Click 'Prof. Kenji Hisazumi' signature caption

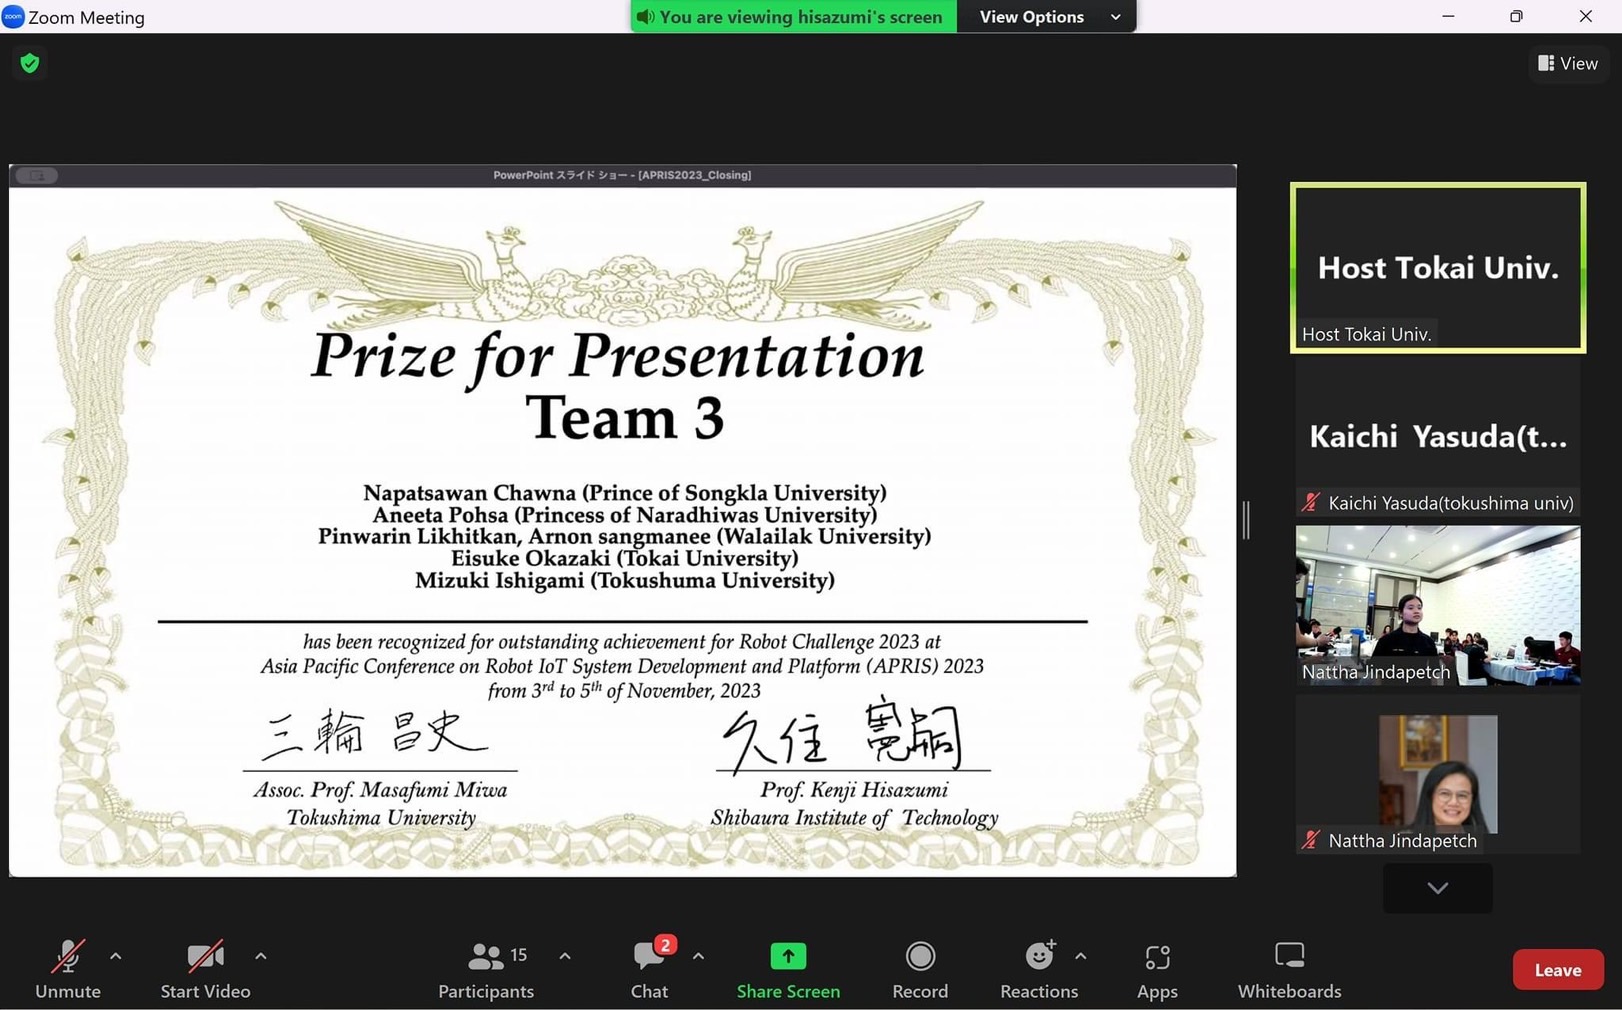click(854, 790)
